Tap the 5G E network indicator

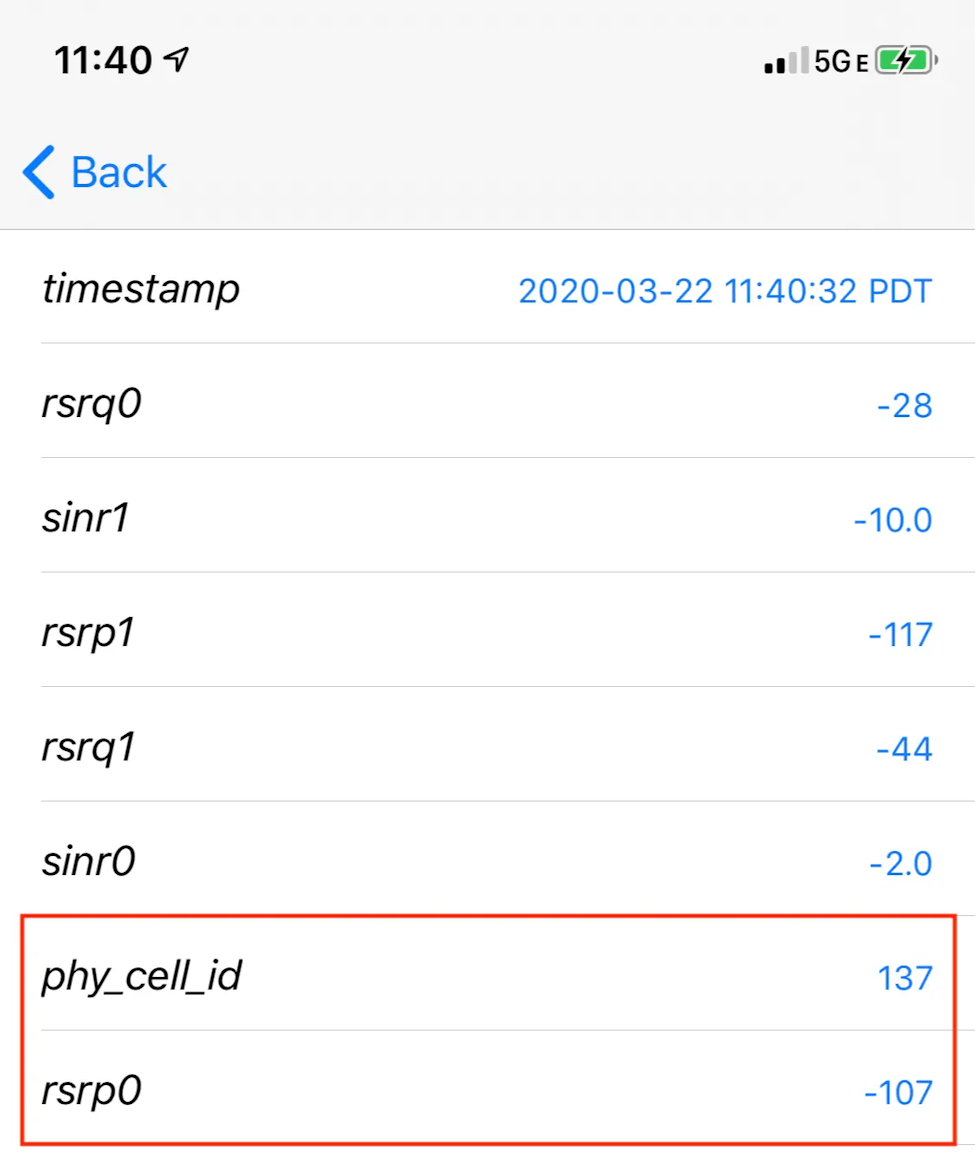coord(840,62)
